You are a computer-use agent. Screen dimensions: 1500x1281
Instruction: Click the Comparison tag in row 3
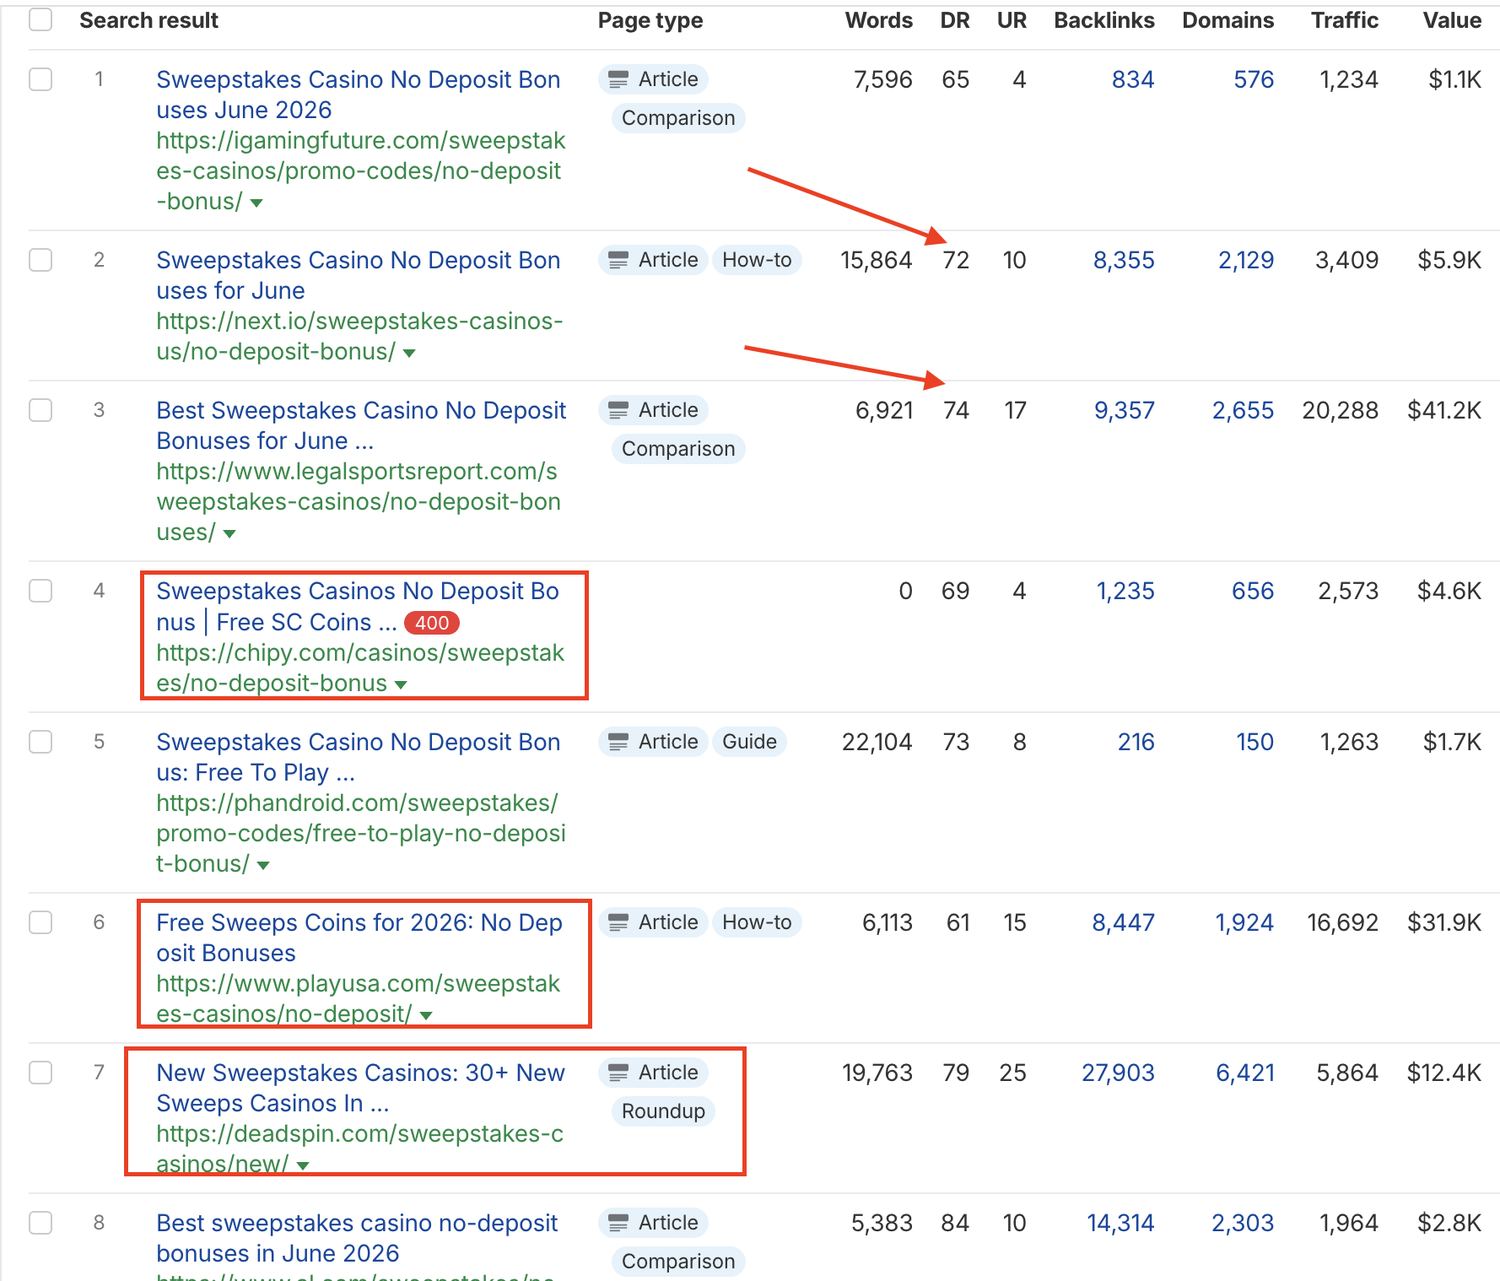(x=678, y=449)
